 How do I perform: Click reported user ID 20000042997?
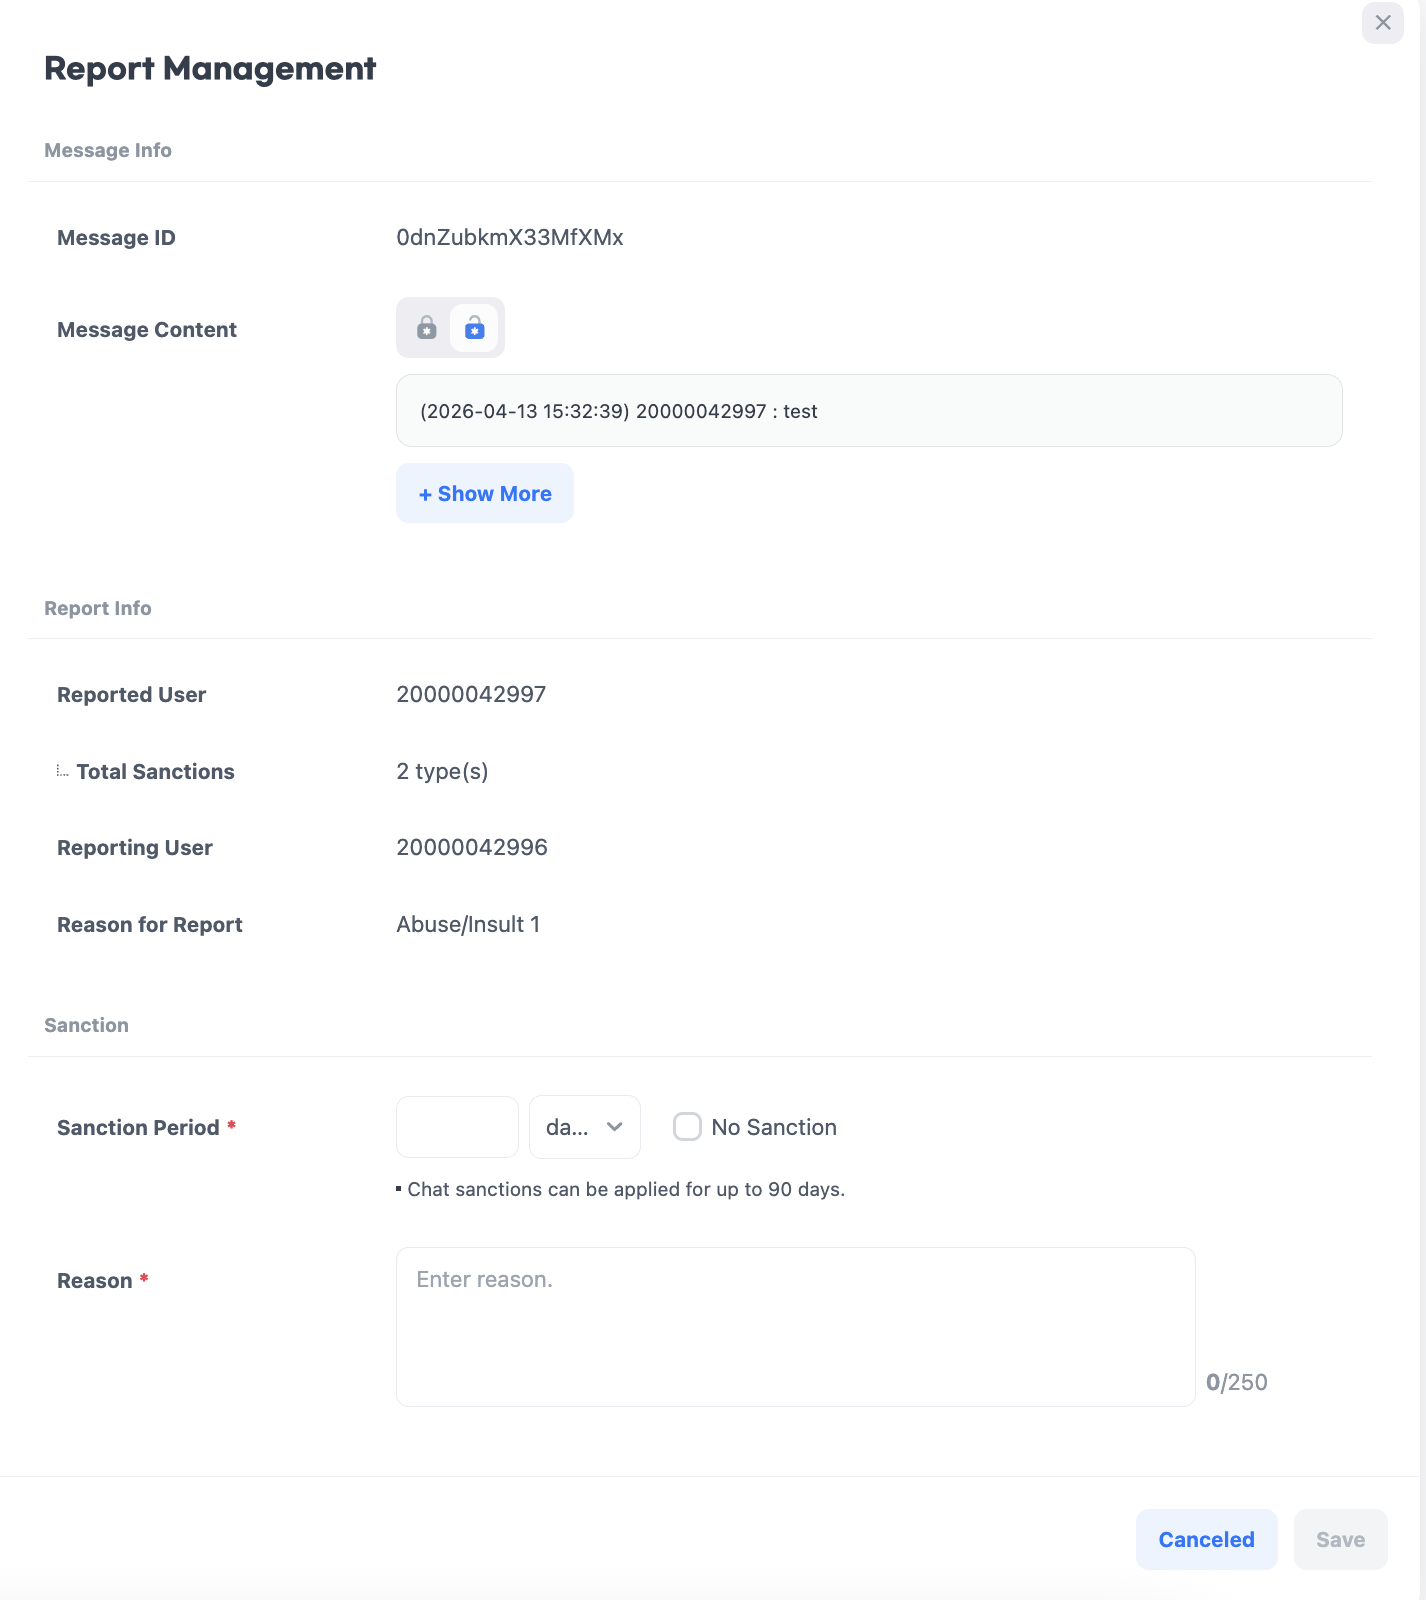pyautogui.click(x=471, y=695)
